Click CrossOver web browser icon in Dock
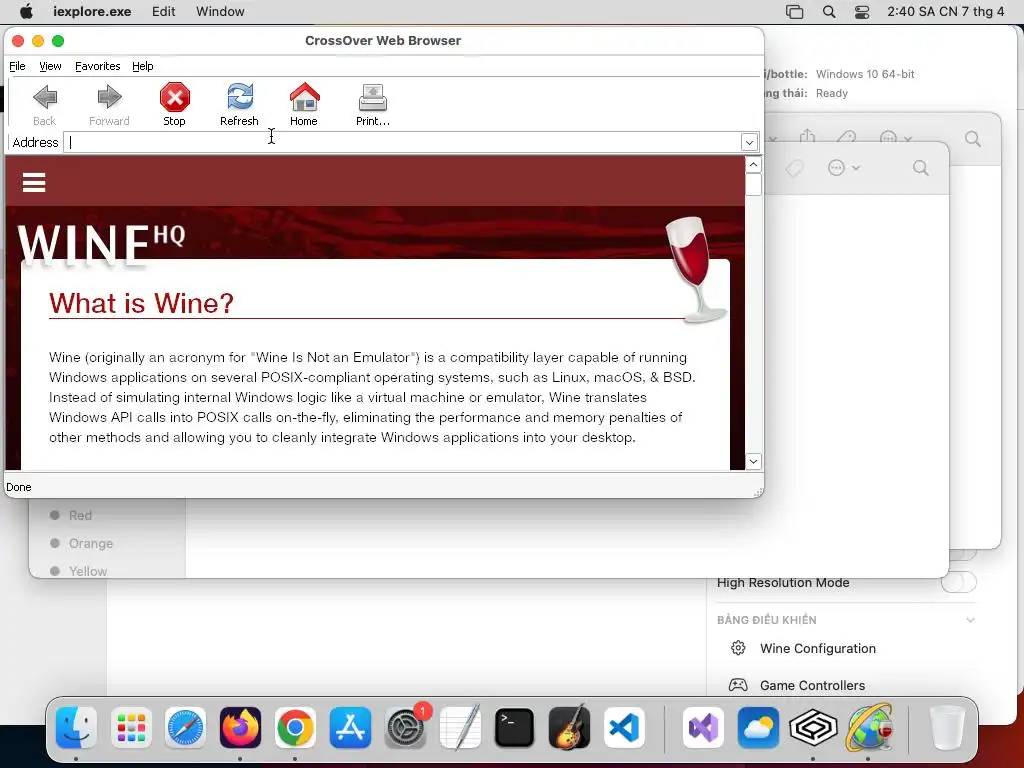The height and width of the screenshot is (768, 1024). coord(869,728)
